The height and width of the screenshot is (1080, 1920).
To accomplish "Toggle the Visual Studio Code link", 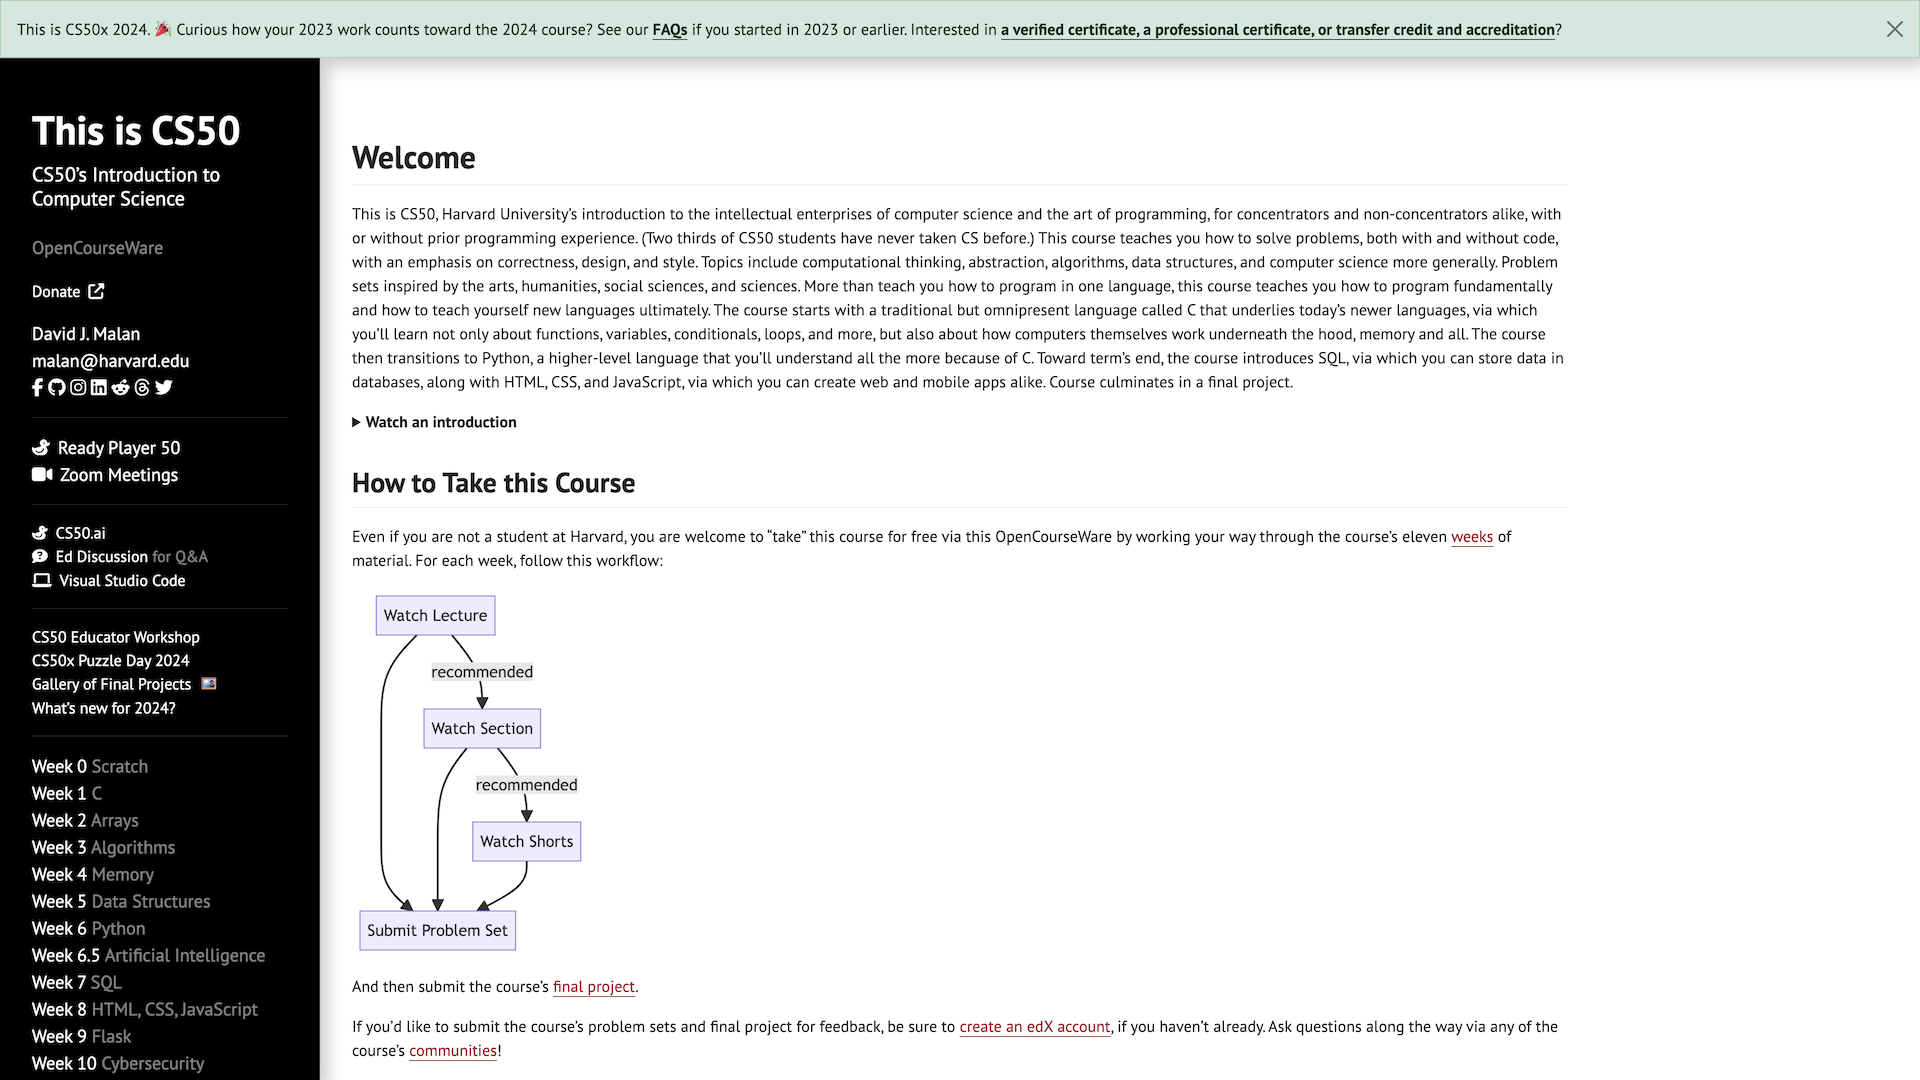I will (x=121, y=580).
